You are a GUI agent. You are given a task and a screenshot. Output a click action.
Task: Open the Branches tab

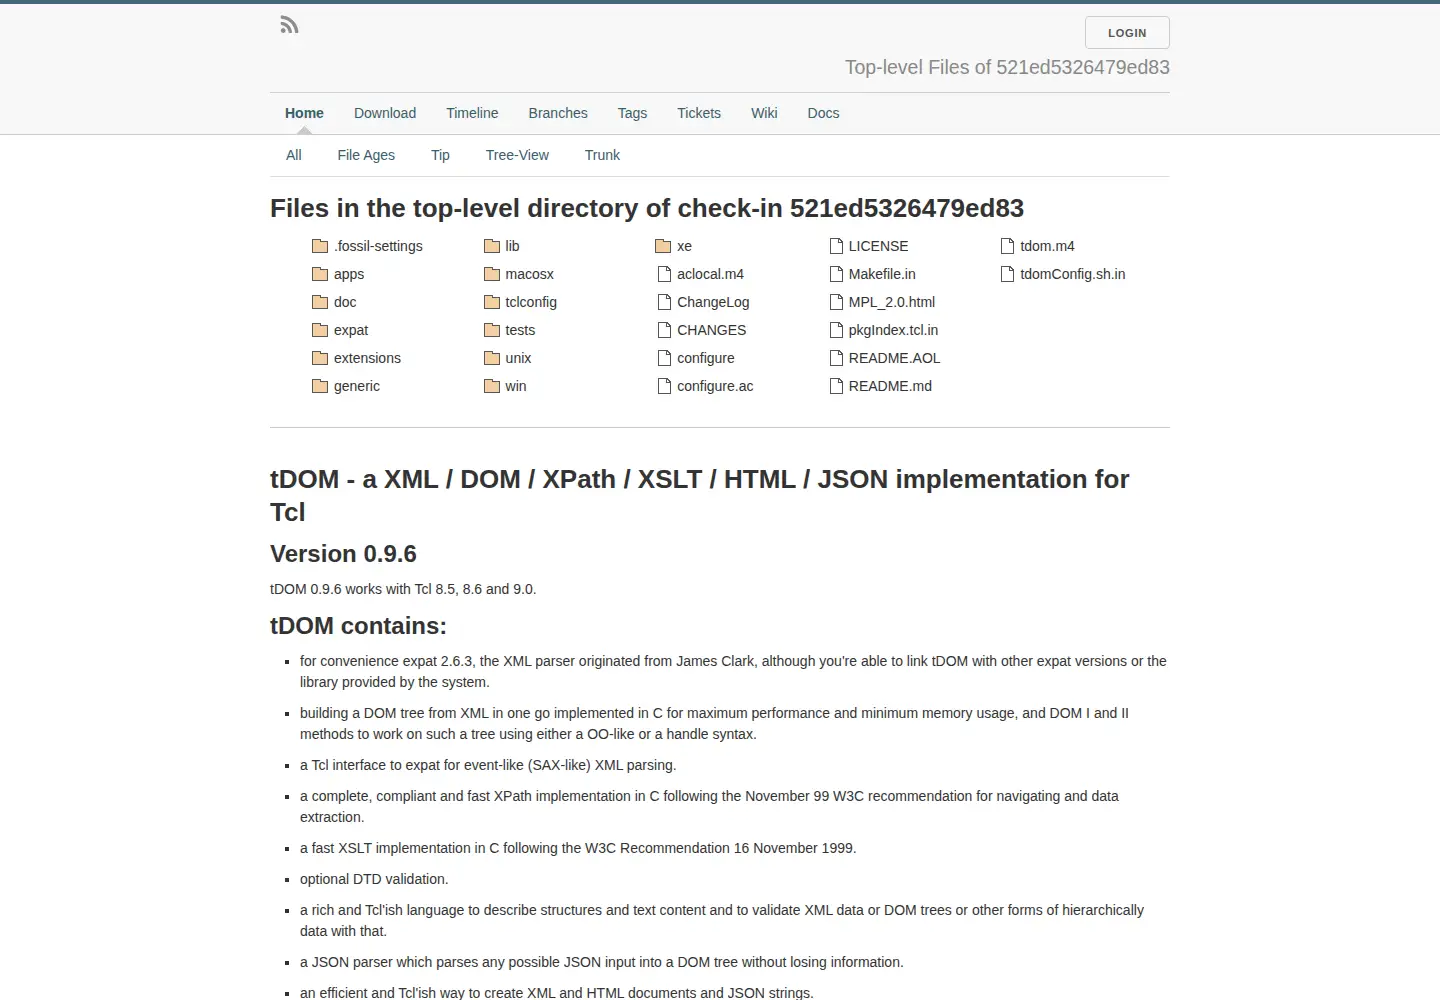click(558, 113)
